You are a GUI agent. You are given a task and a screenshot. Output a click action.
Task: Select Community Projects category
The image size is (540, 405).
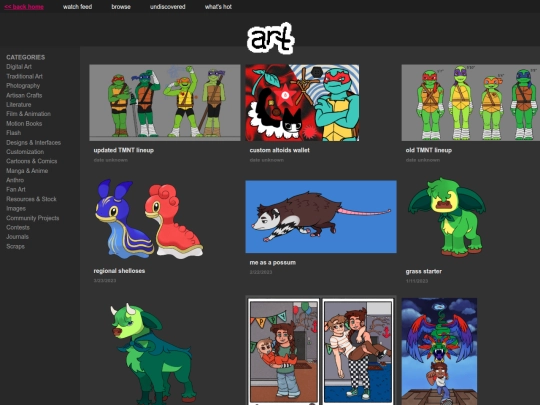pos(33,218)
